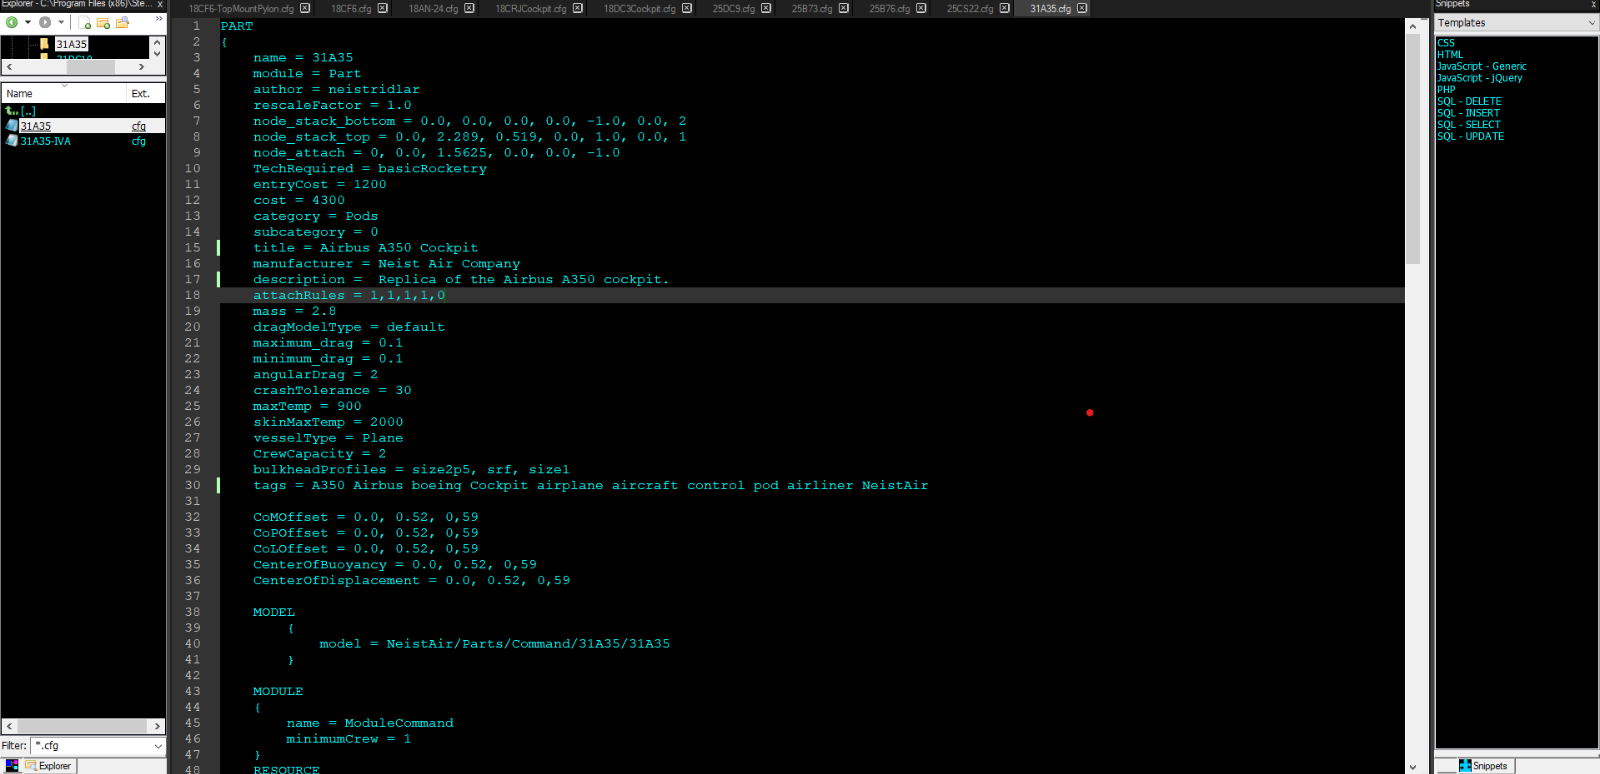Close the 25B76.cfg tab

(x=921, y=8)
